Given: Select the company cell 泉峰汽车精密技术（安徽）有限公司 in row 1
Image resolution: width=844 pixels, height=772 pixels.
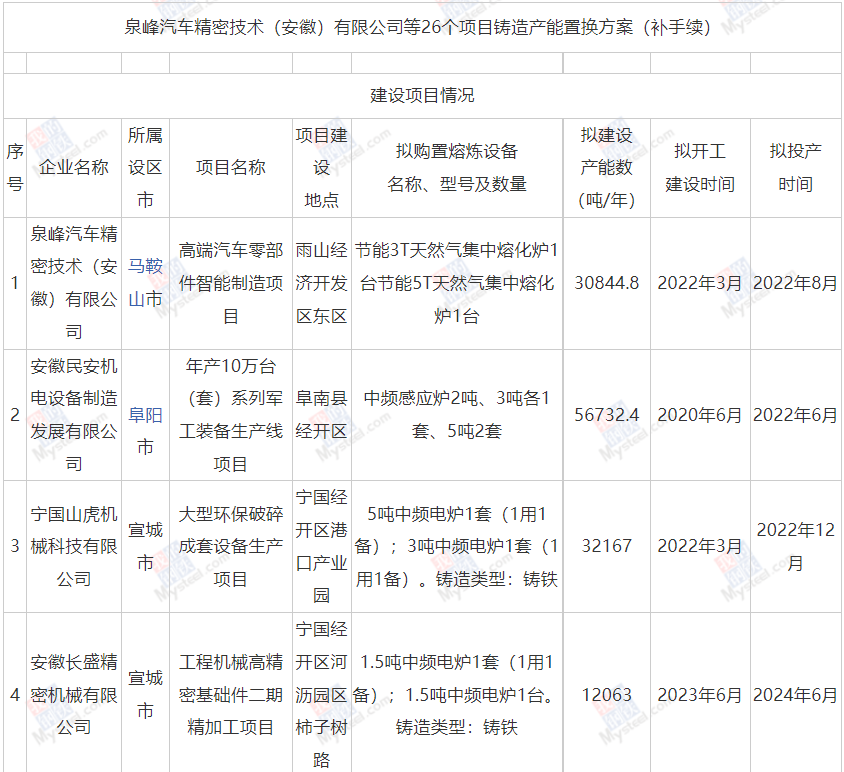Looking at the screenshot, I should 74,283.
